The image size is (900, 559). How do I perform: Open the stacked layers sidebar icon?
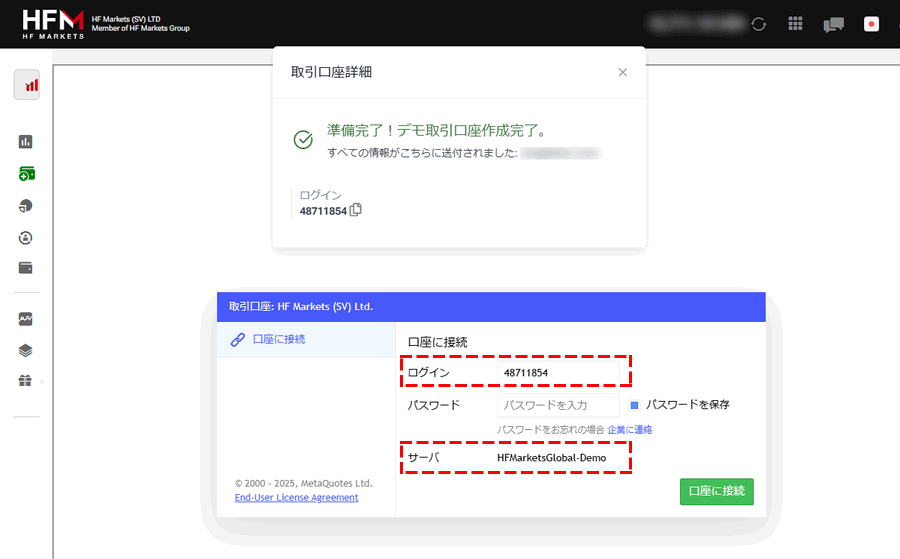tap(25, 351)
